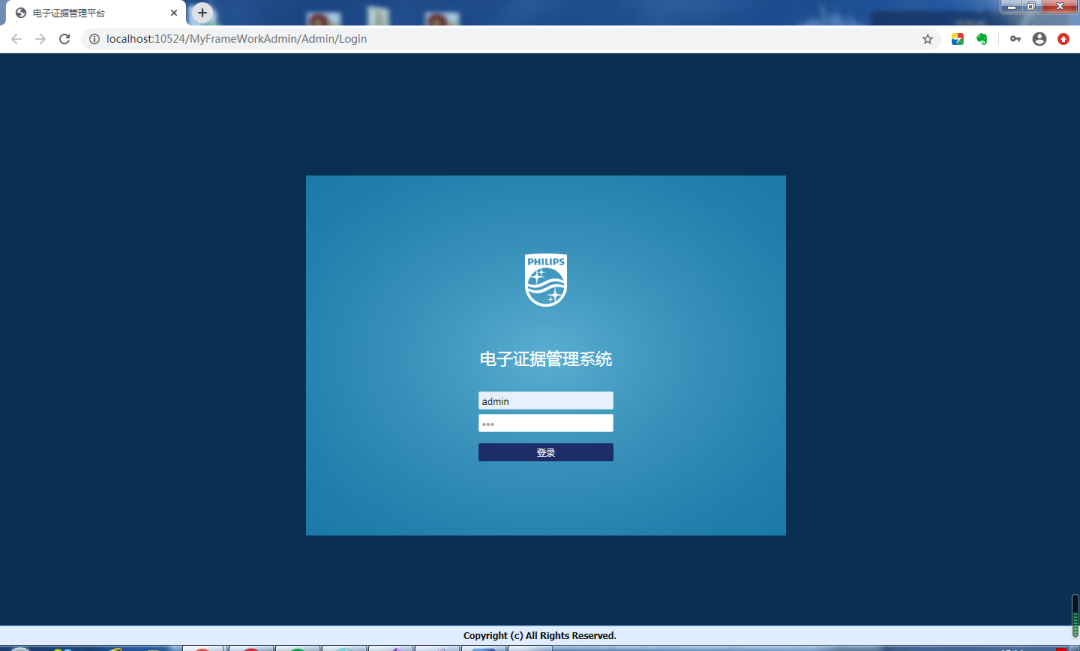Open a new browser tab

pyautogui.click(x=202, y=12)
